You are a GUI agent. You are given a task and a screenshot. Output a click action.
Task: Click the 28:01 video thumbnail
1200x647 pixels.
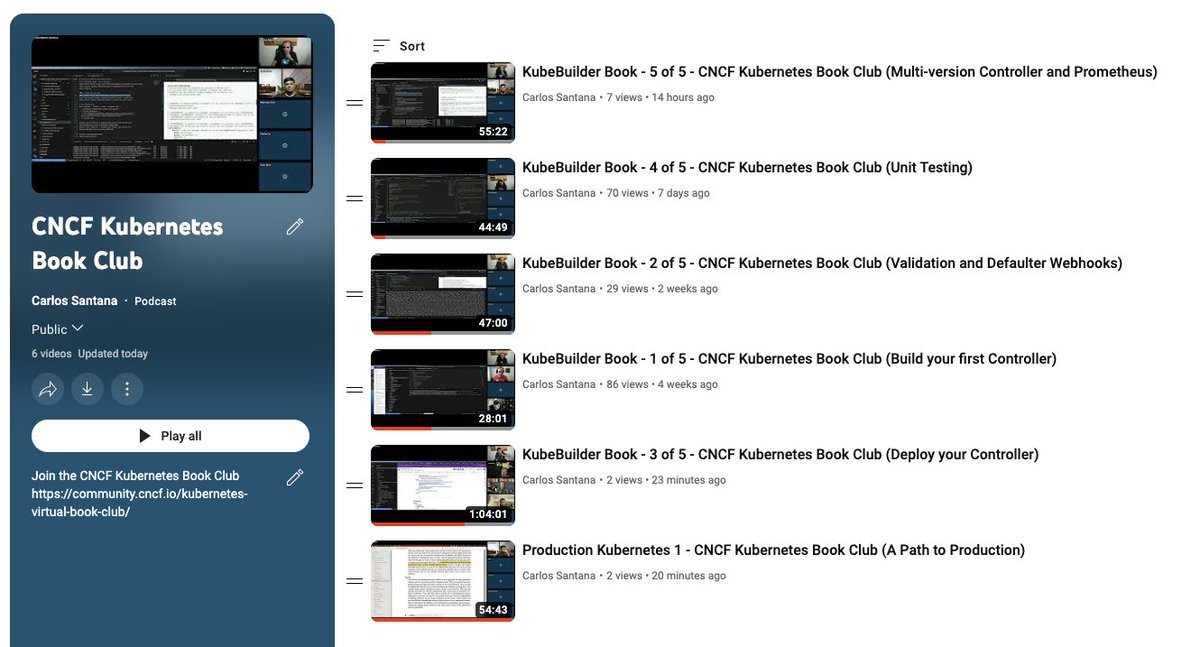tap(443, 390)
